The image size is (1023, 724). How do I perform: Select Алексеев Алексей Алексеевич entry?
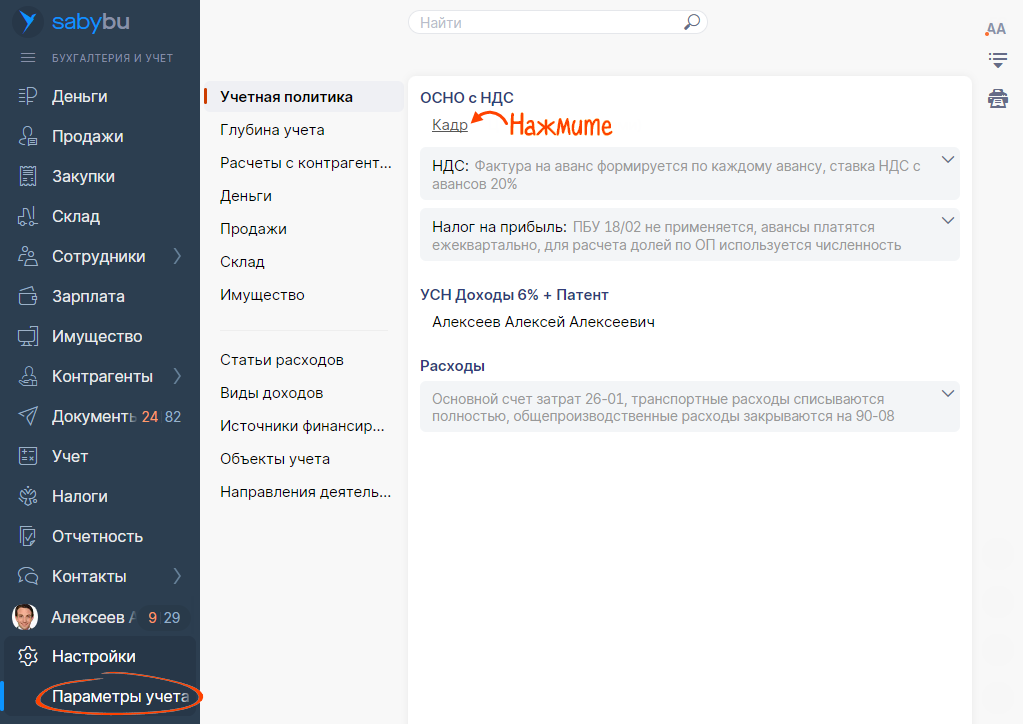[x=543, y=322]
